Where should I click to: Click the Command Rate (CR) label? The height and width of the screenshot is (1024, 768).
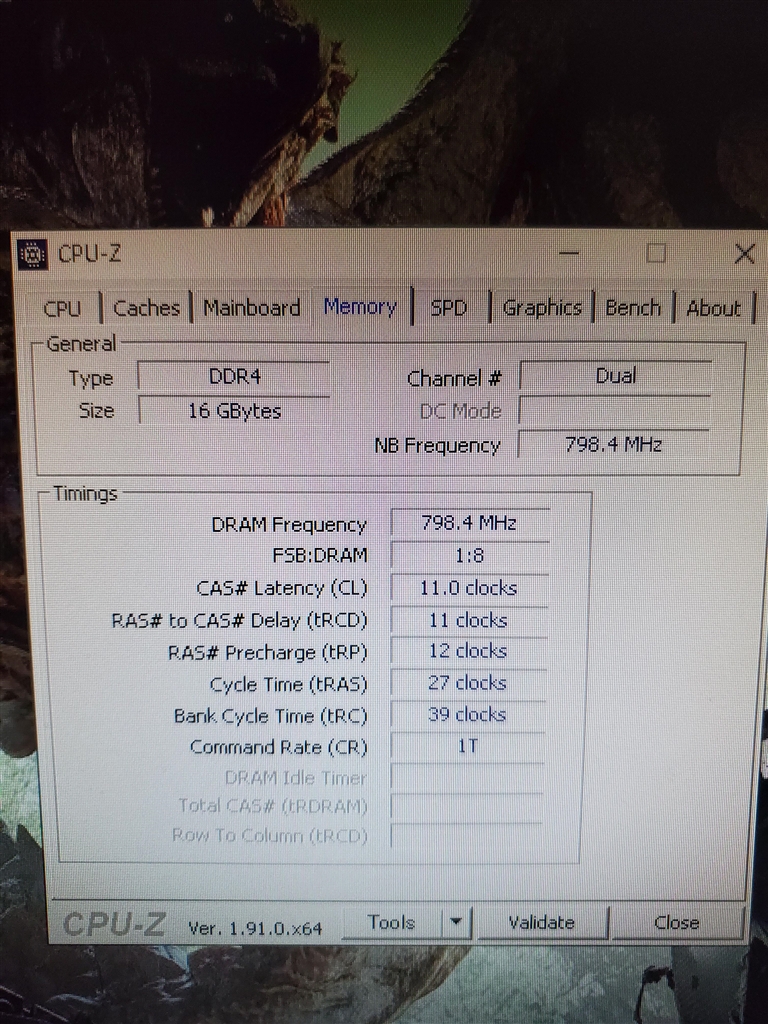(x=279, y=747)
